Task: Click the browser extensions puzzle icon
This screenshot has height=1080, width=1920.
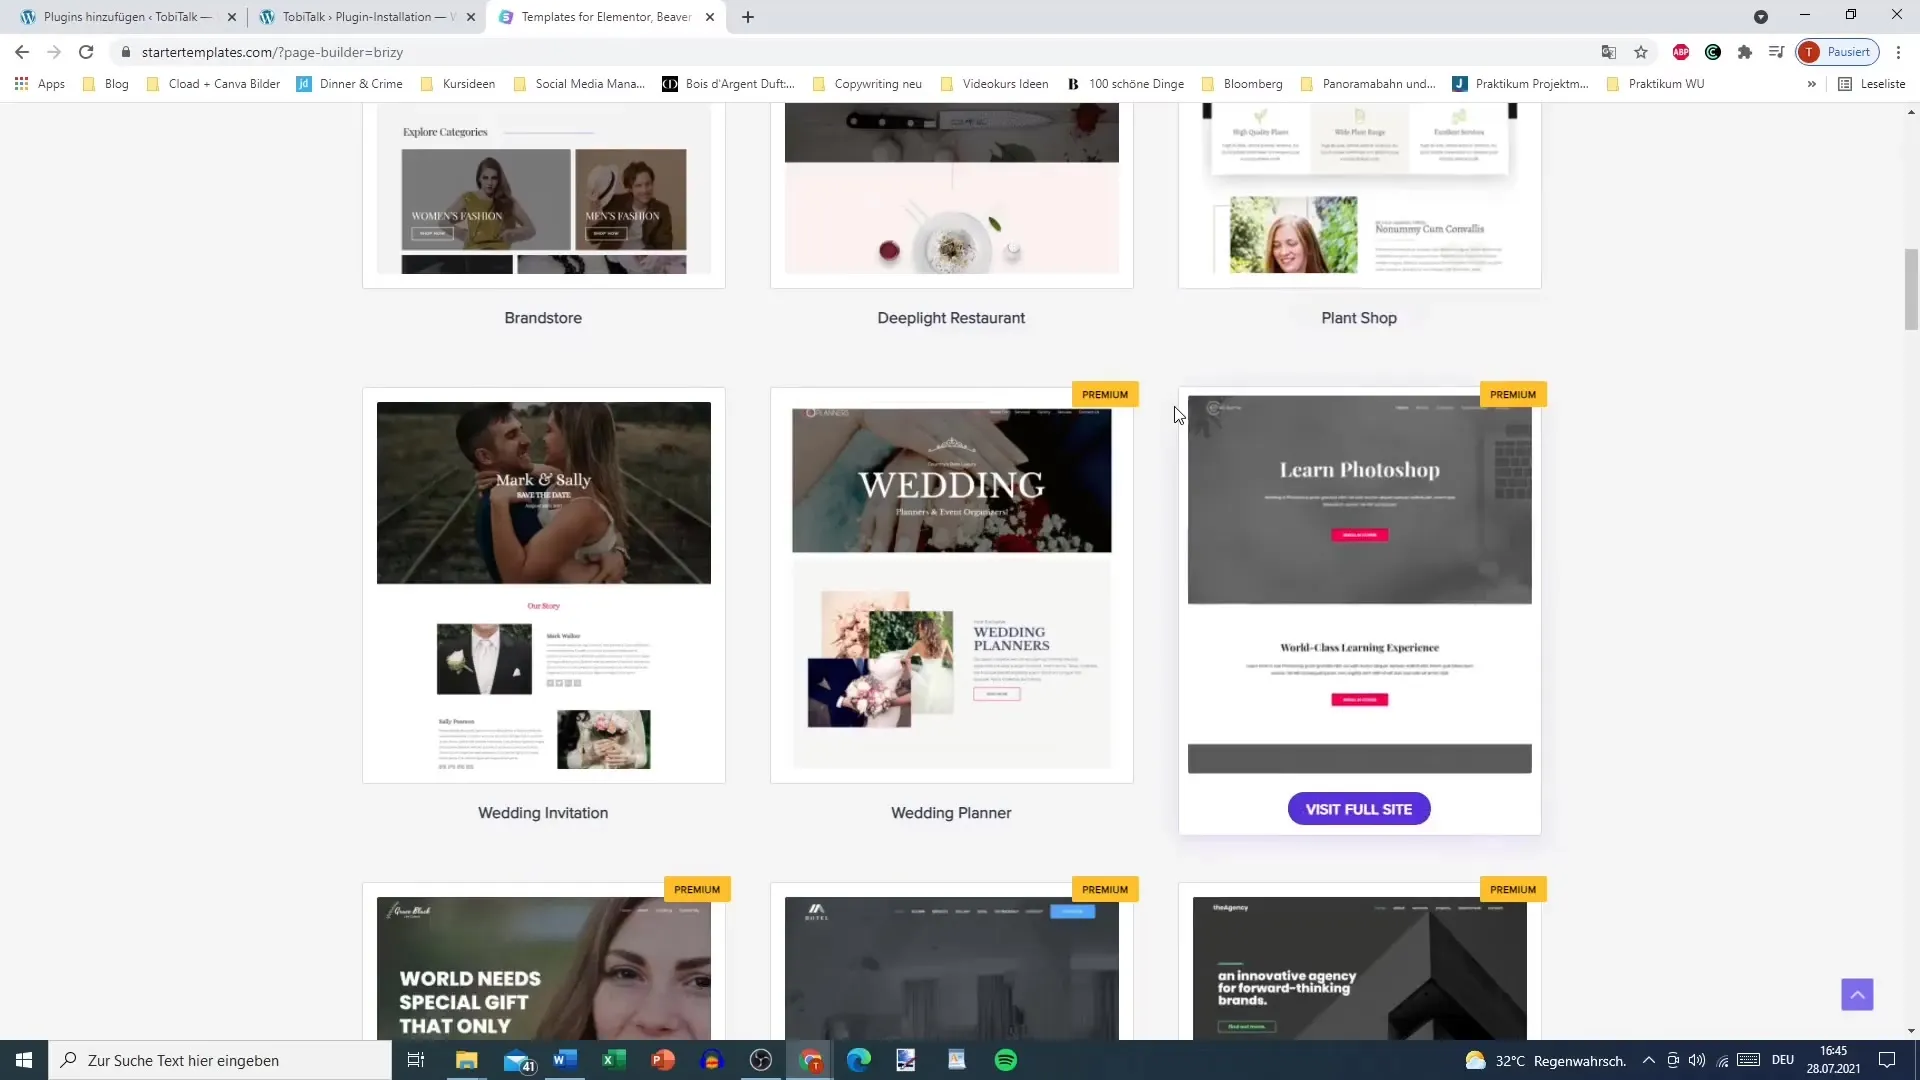Action: tap(1747, 51)
